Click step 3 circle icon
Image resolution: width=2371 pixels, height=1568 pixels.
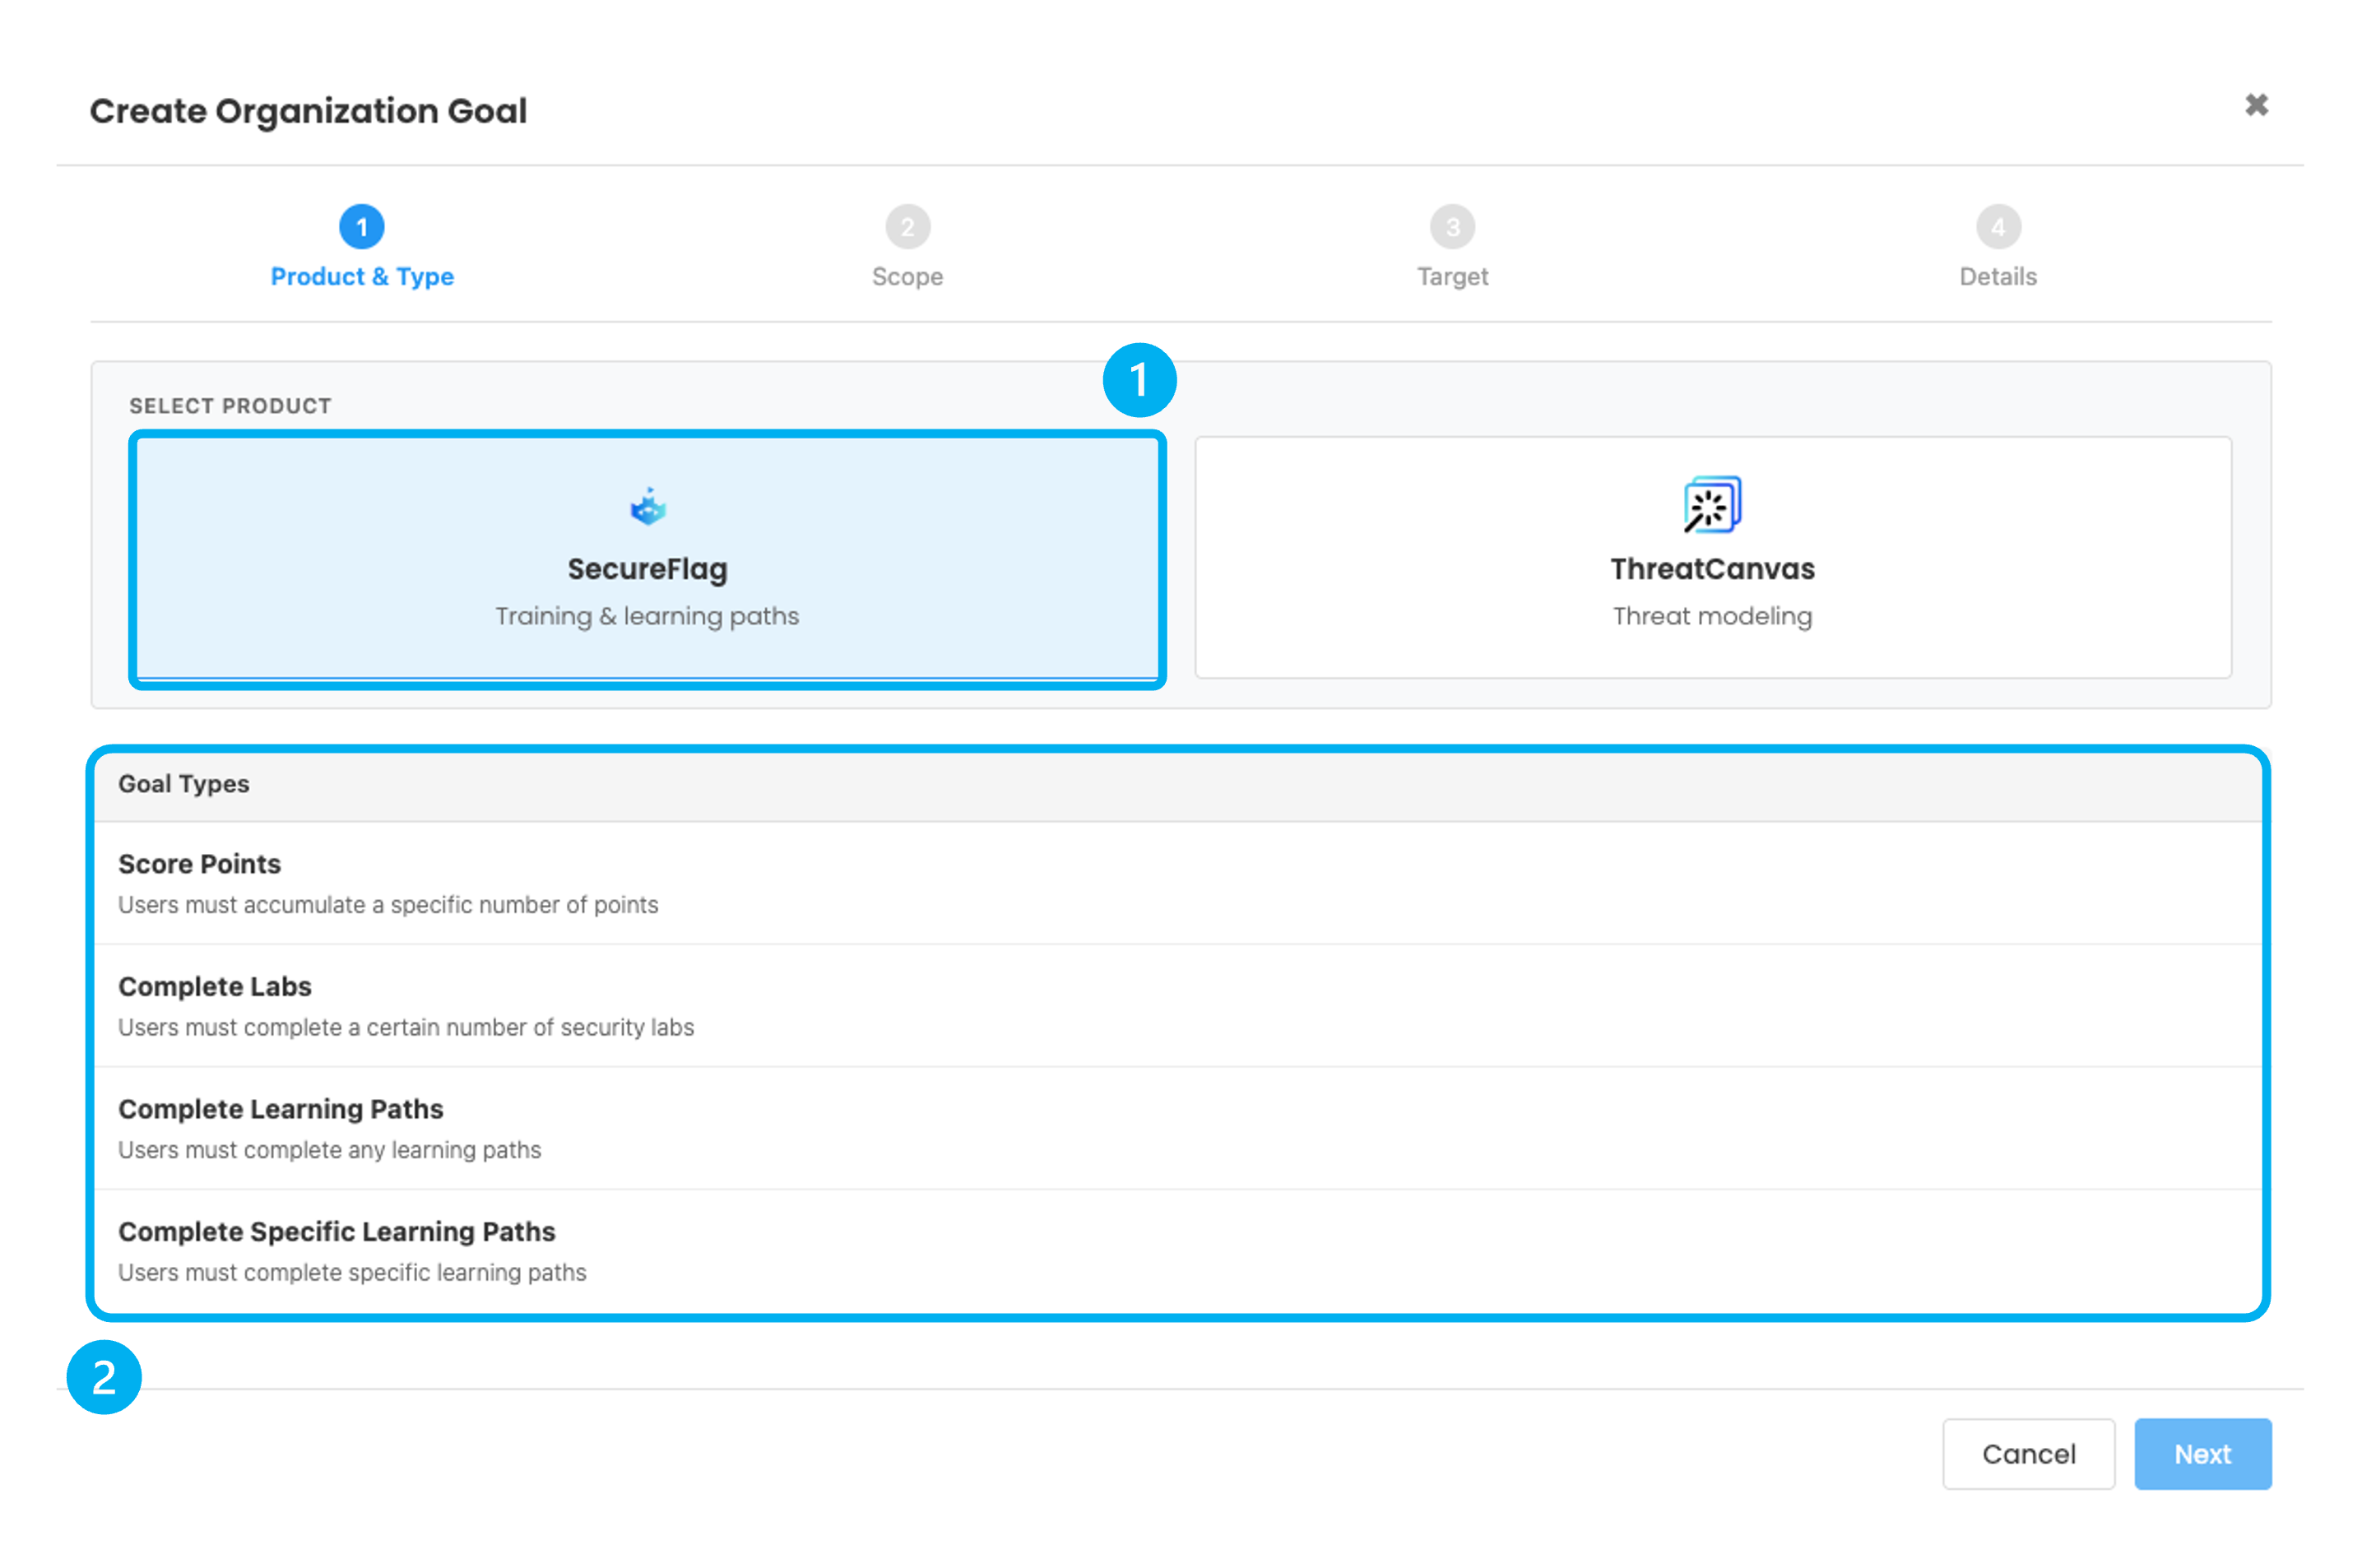click(x=1452, y=227)
